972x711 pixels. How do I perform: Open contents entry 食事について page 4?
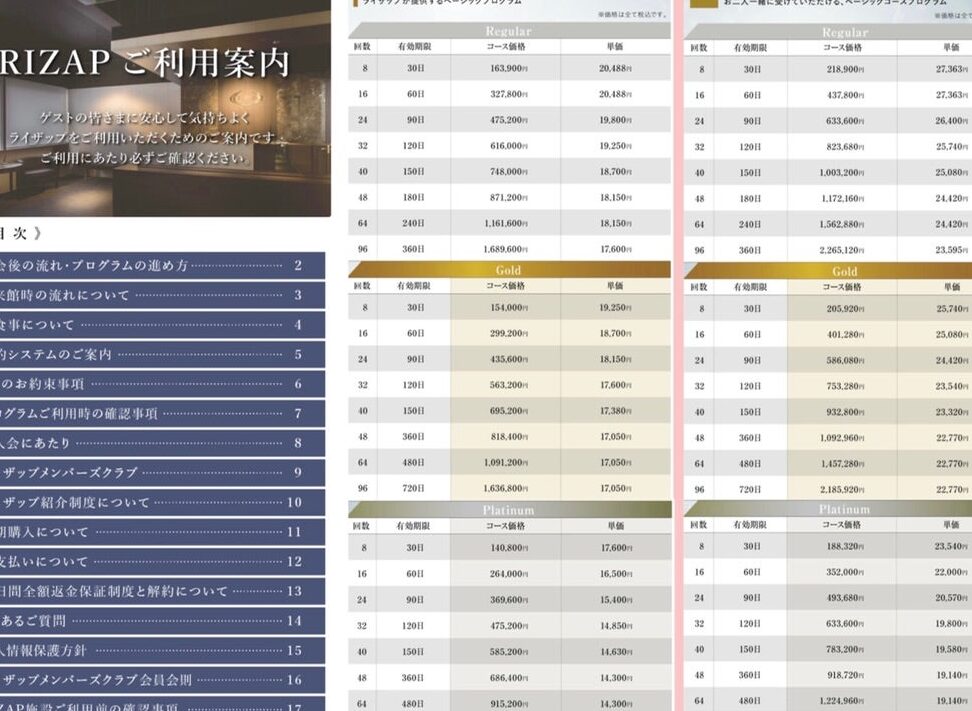coord(162,325)
